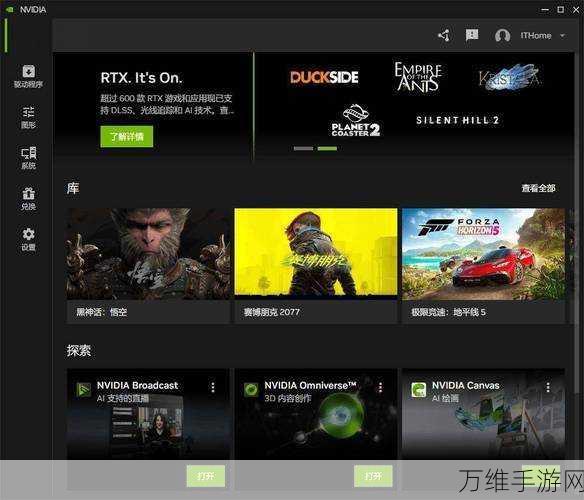Image resolution: width=584 pixels, height=500 pixels.
Task: Open the Drivers section in sidebar
Action: click(x=28, y=76)
